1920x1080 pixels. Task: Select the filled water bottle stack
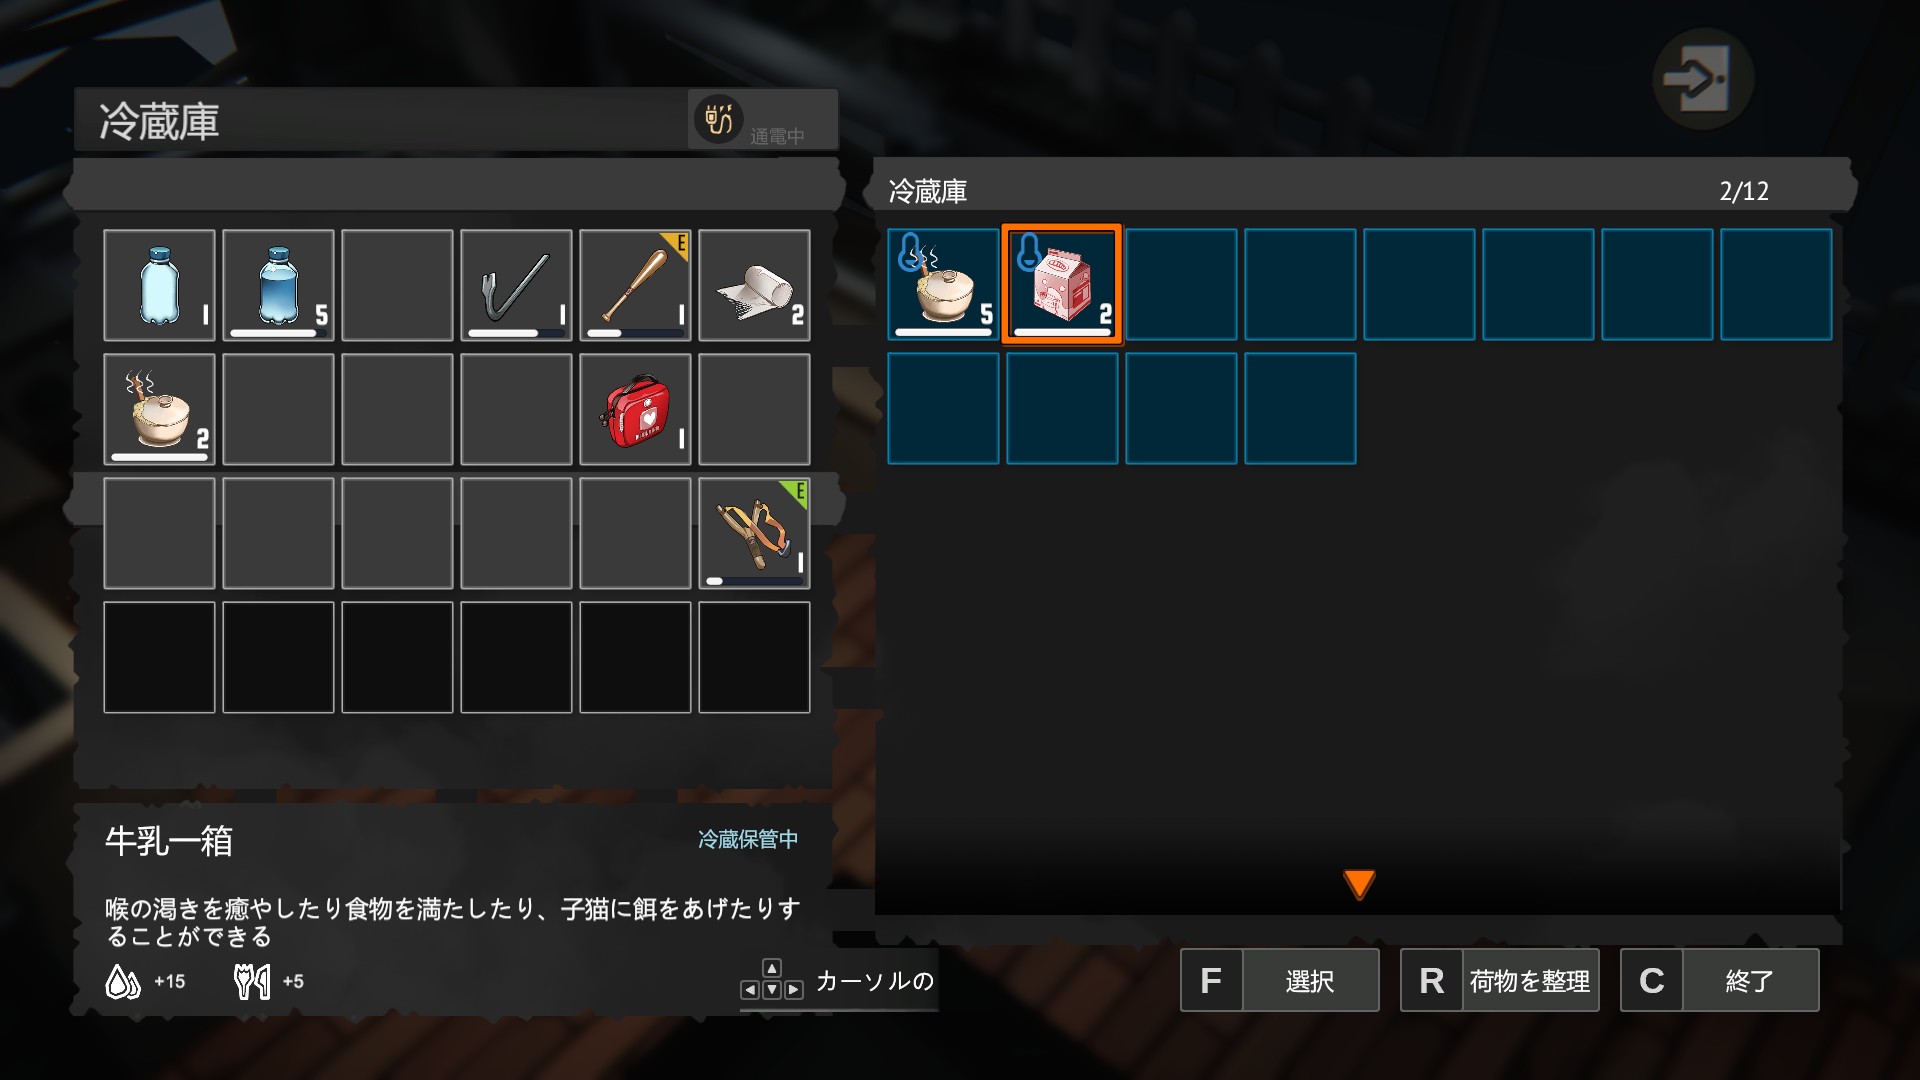278,285
